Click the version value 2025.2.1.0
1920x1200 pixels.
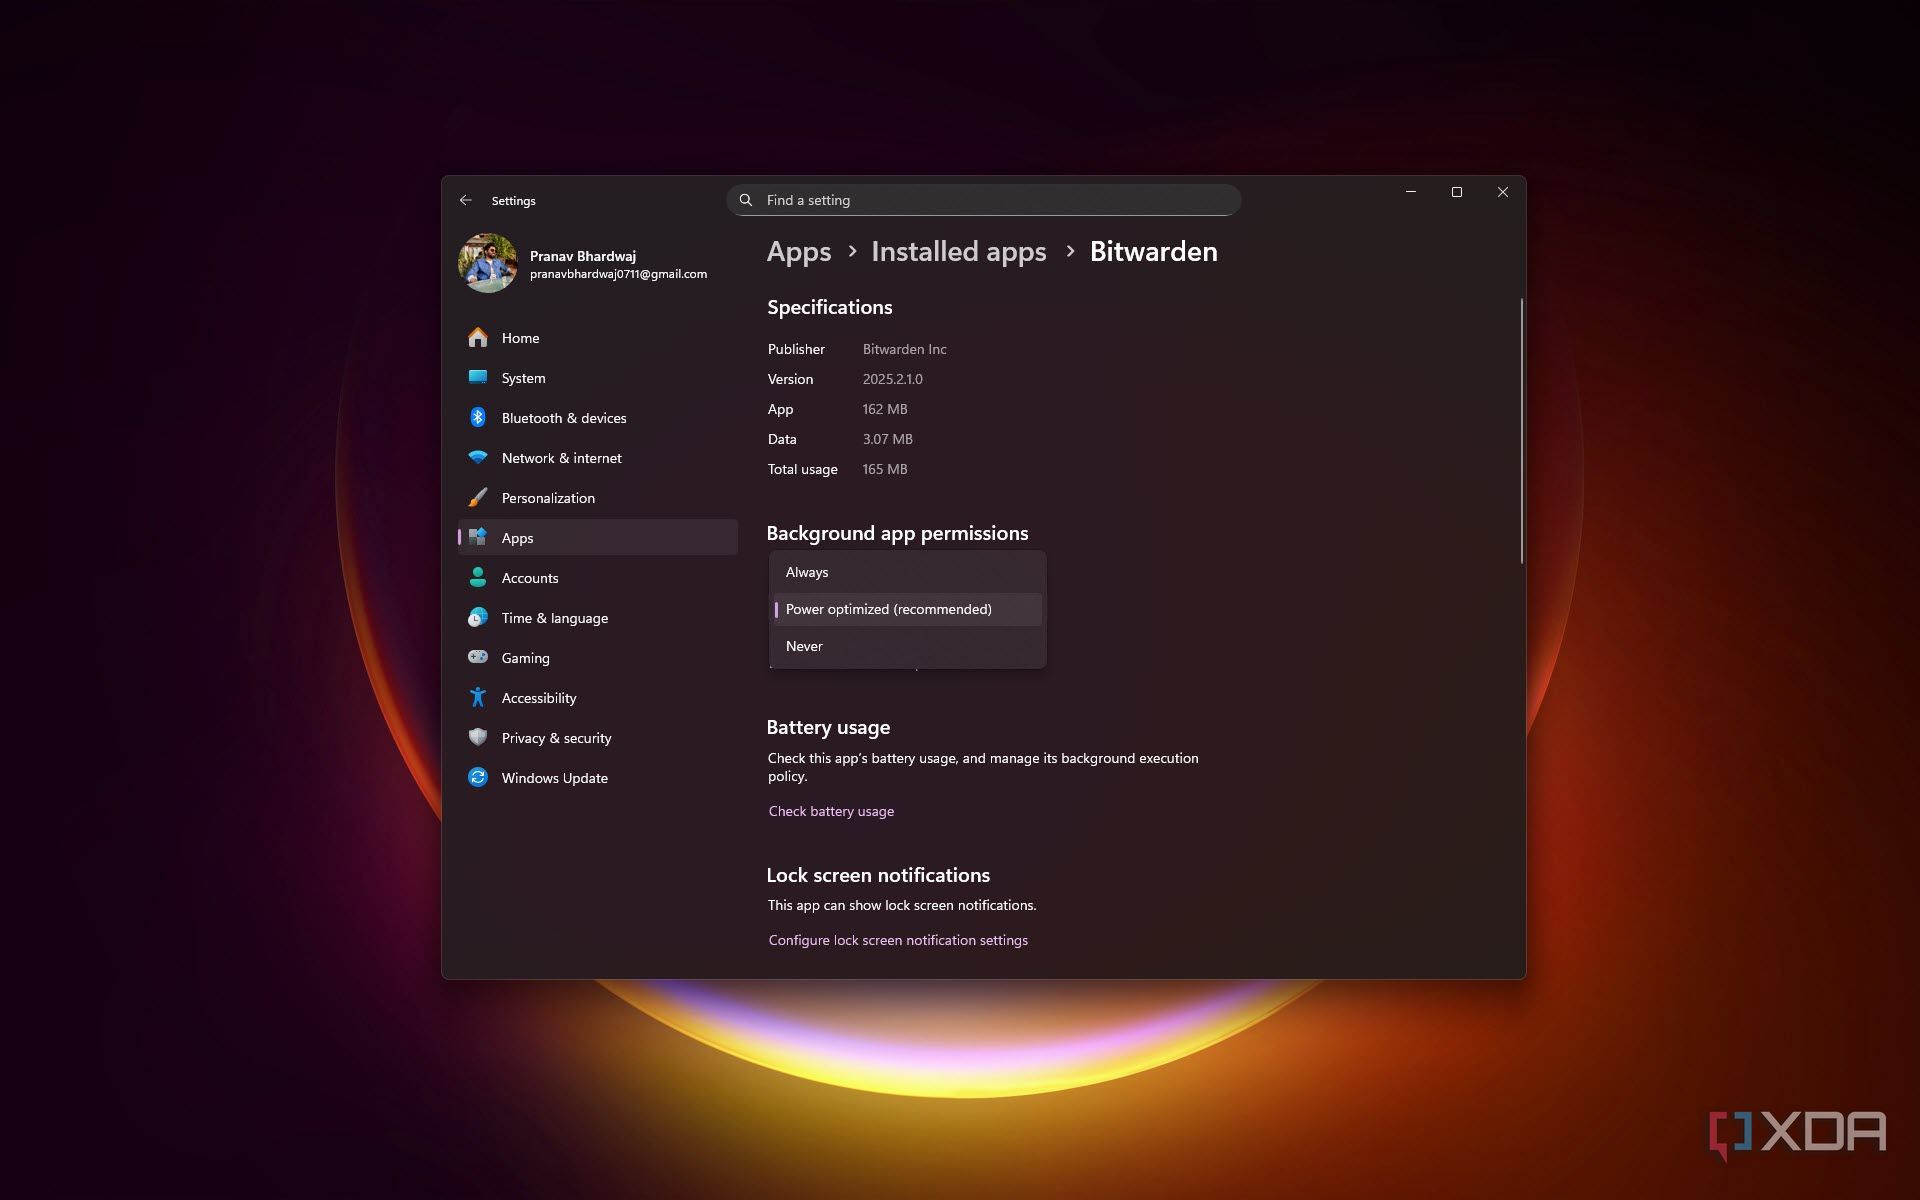coord(893,379)
